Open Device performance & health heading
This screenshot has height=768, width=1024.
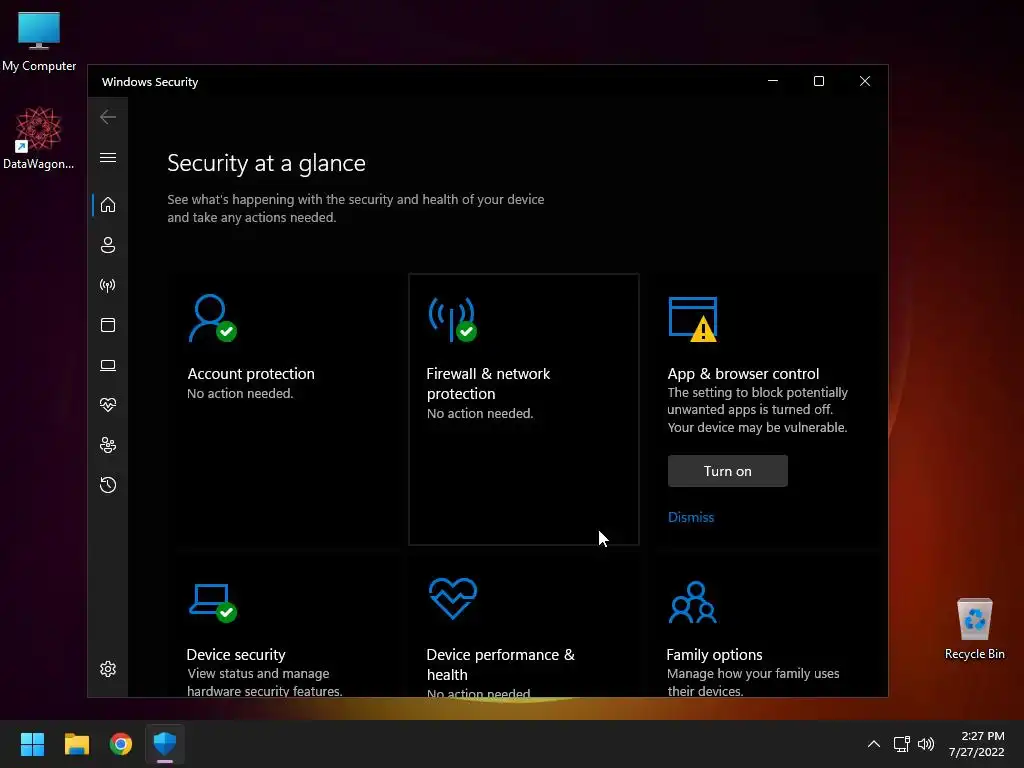pyautogui.click(x=500, y=664)
